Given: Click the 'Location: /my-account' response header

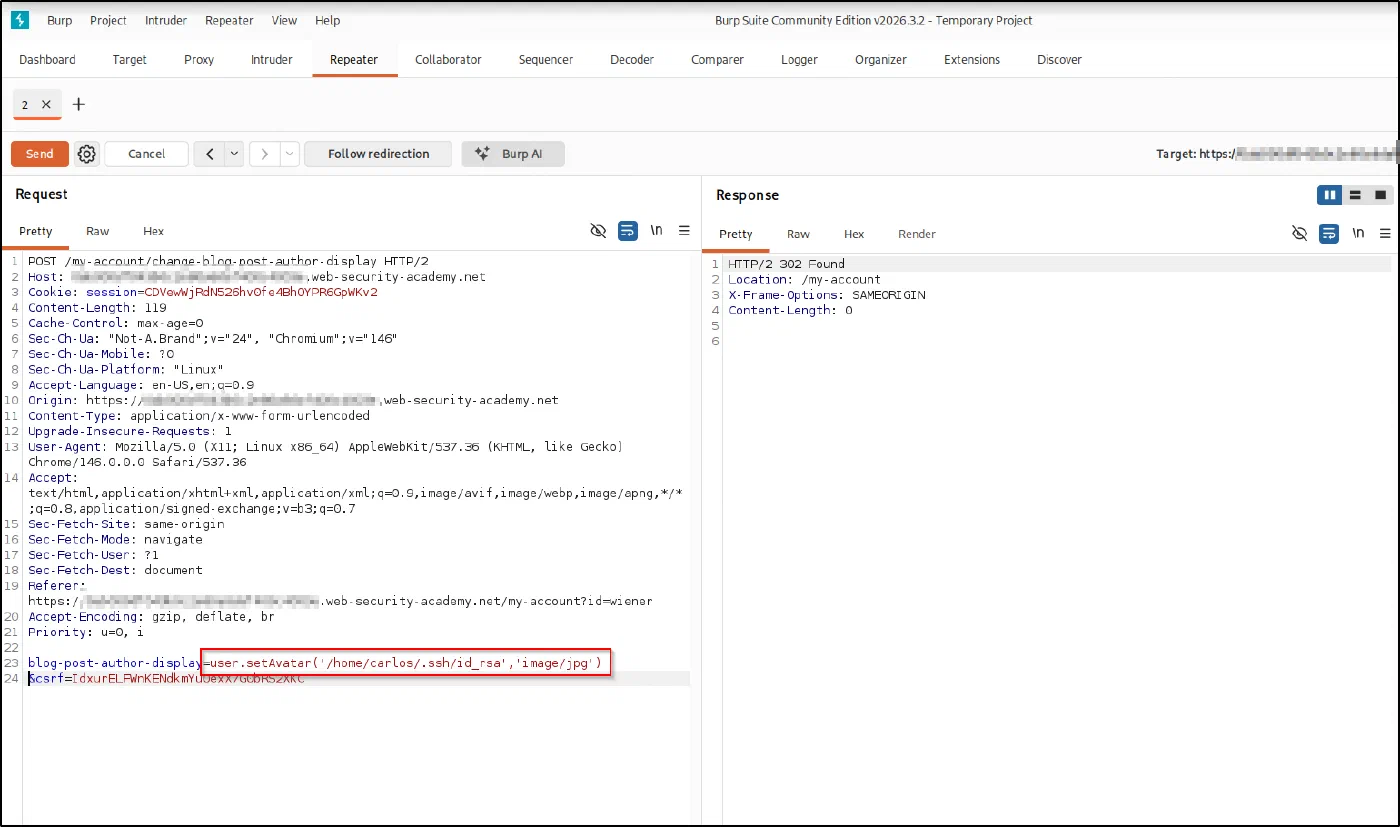Looking at the screenshot, I should [x=804, y=280].
